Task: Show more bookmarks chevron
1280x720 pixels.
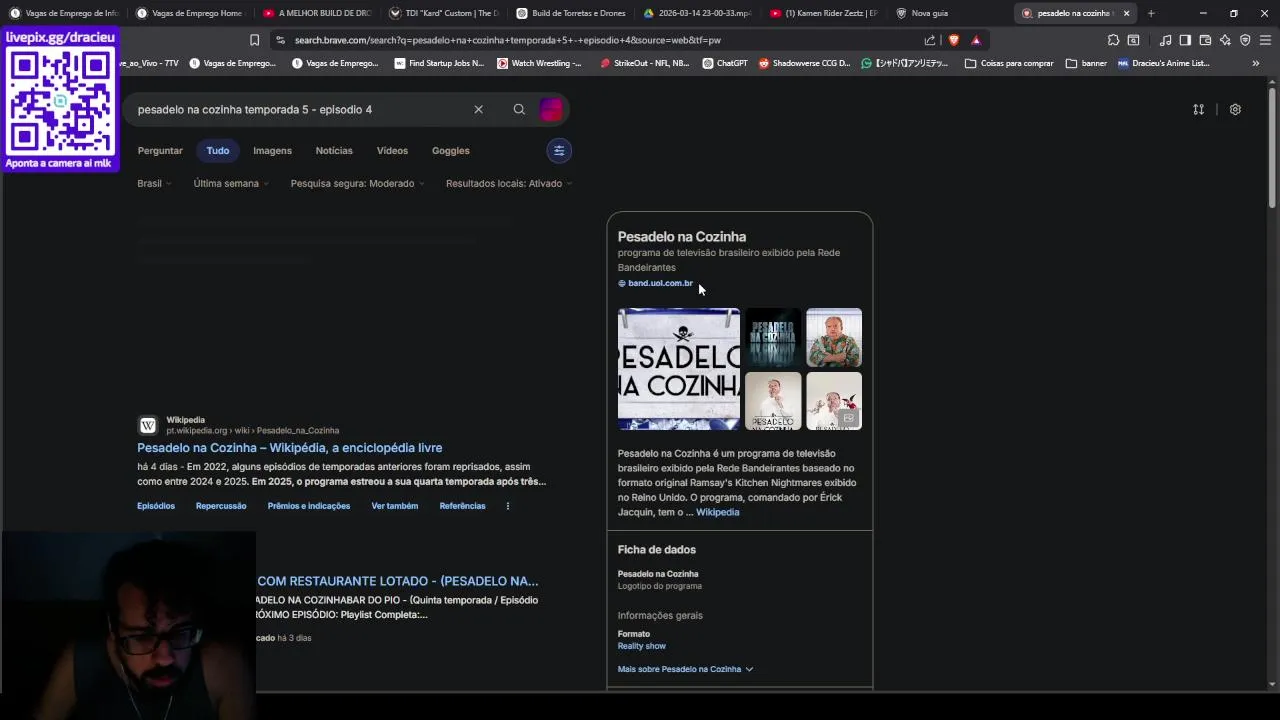Action: tap(1255, 63)
